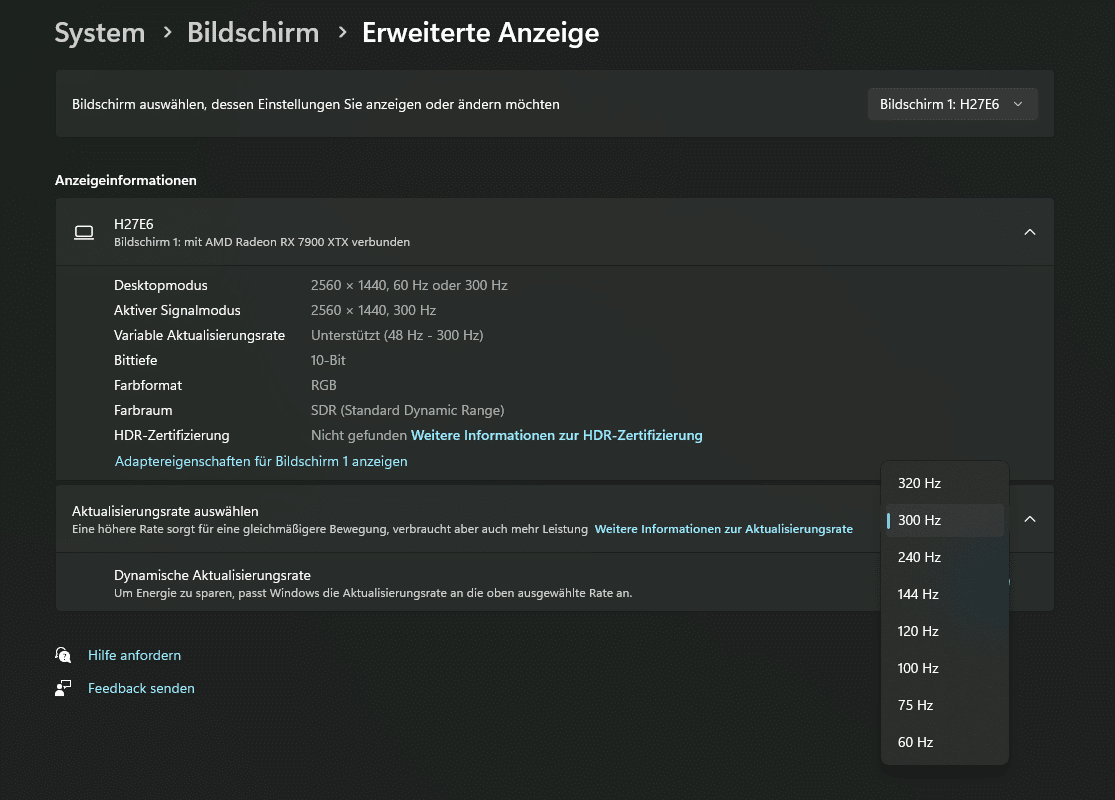This screenshot has height=800, width=1115.
Task: Go back to System in breadcrumb
Action: pyautogui.click(x=99, y=33)
